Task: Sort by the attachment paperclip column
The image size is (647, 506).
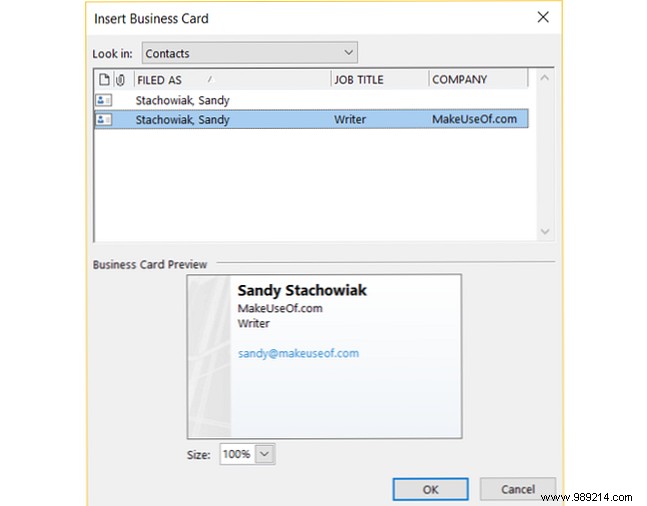Action: click(x=120, y=79)
